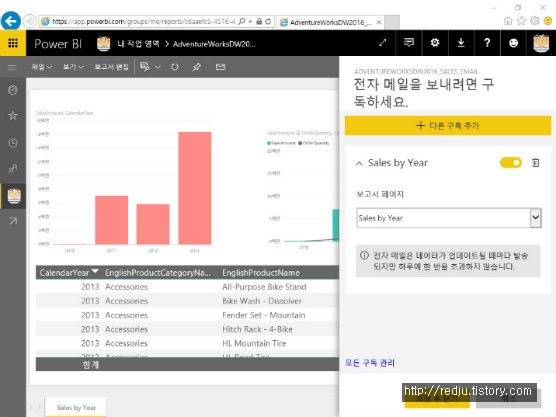Open the help question mark menu
This screenshot has height=417, width=556.
[487, 43]
